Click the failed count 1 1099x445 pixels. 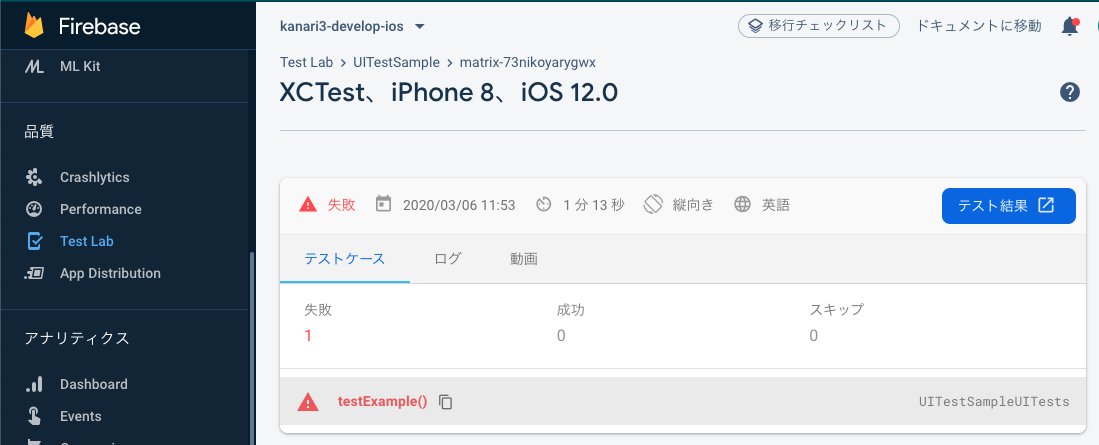pyautogui.click(x=308, y=336)
